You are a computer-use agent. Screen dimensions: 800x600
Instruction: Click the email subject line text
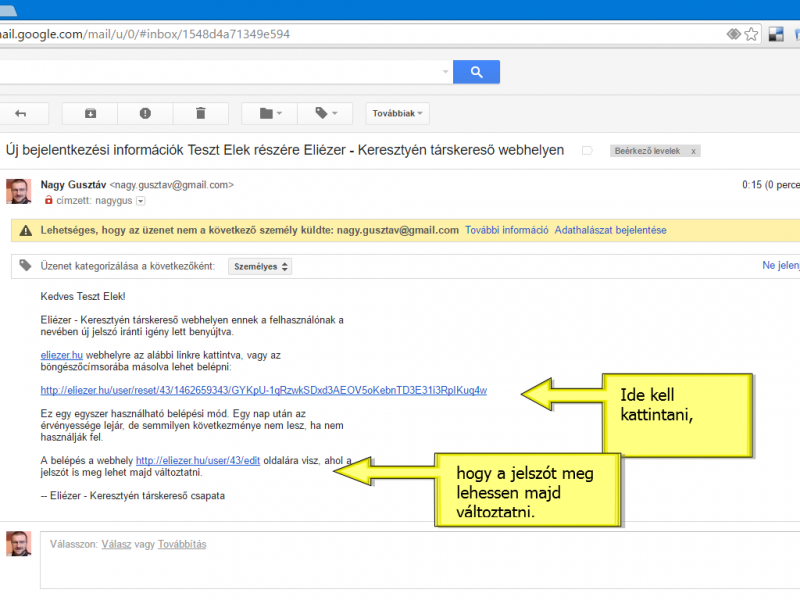285,150
